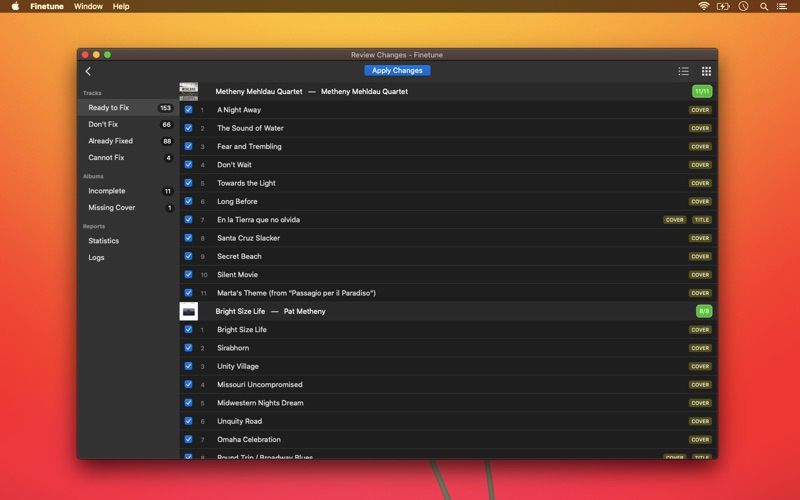The width and height of the screenshot is (800, 500).
Task: Open Statistics report
Action: 128,241
